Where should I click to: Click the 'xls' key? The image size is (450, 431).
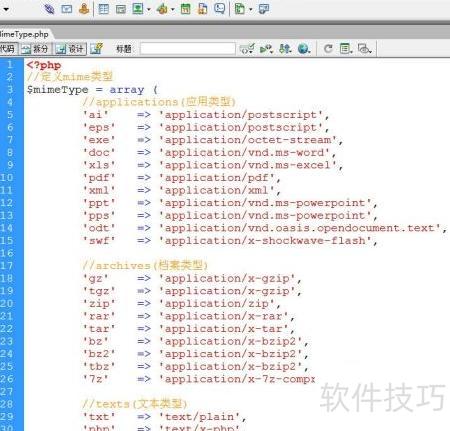click(99, 165)
